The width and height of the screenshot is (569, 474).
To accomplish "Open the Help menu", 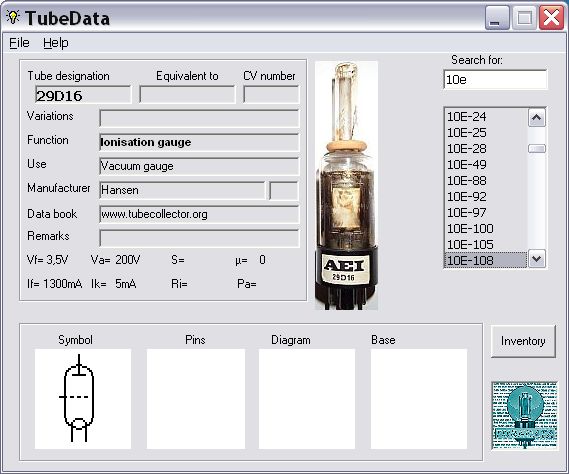I will [x=56, y=43].
